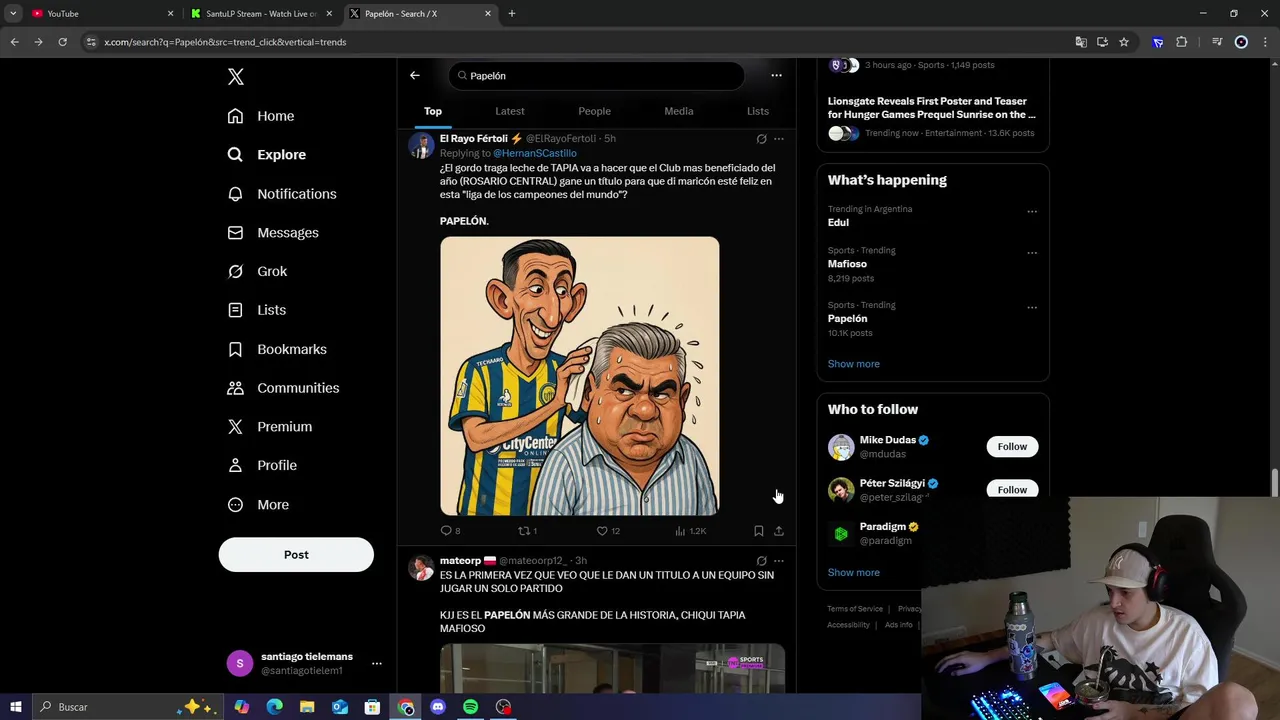Open El Rayo Fértoli avatar
The height and width of the screenshot is (720, 1280).
[x=421, y=146]
